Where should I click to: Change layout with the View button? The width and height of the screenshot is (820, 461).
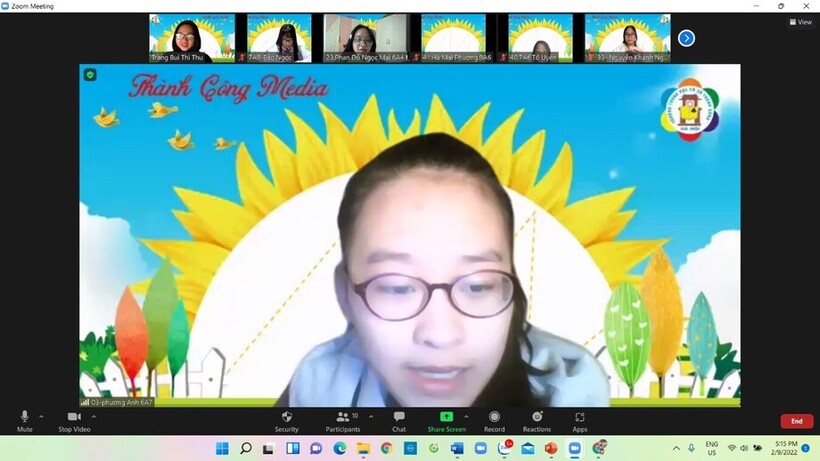point(800,22)
